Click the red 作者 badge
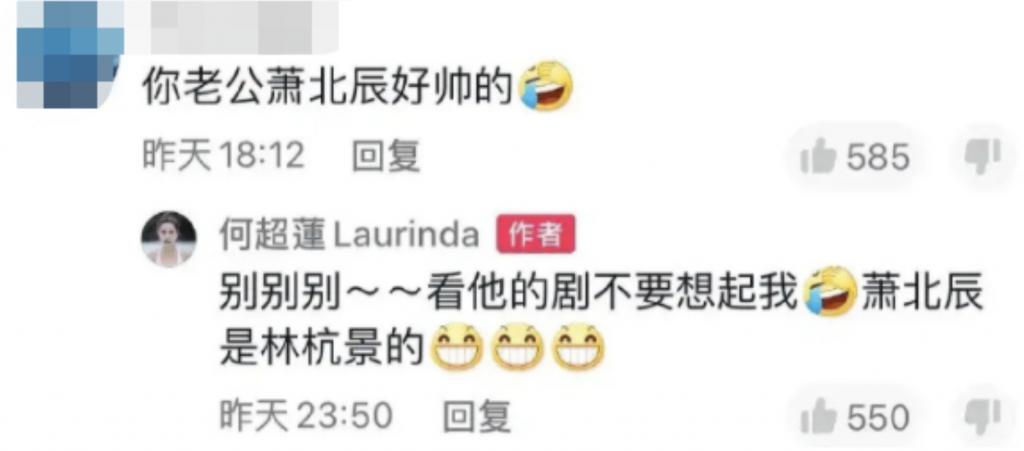 tap(536, 234)
